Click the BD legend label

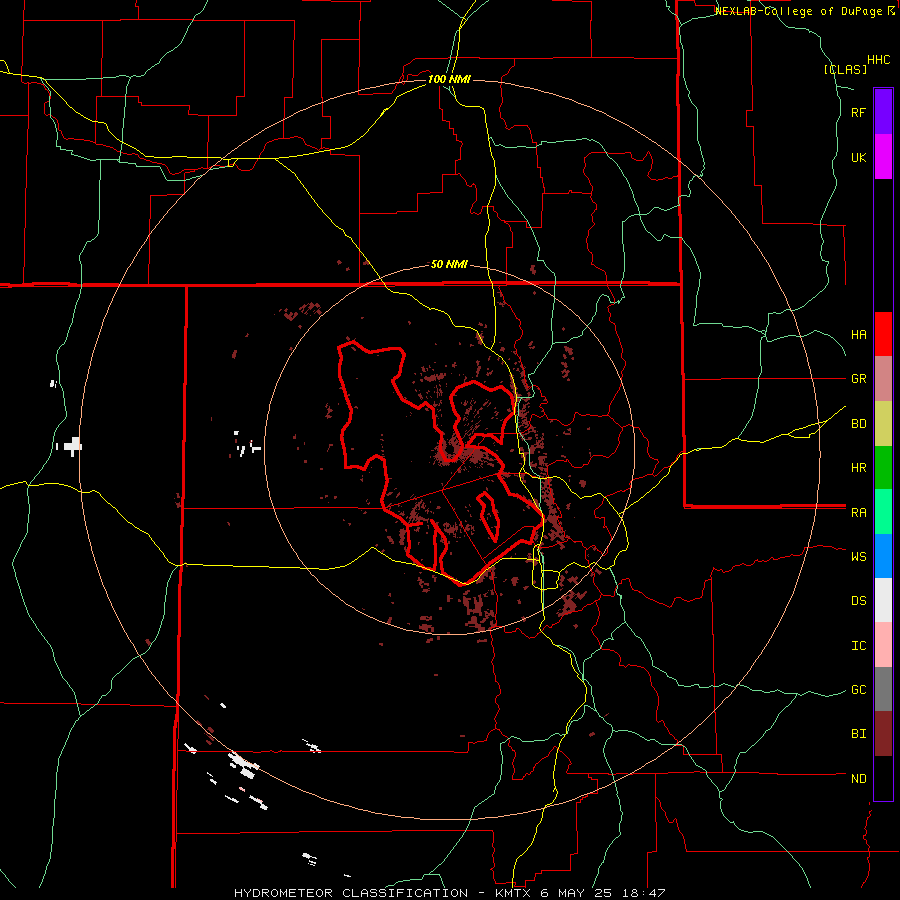pyautogui.click(x=858, y=424)
